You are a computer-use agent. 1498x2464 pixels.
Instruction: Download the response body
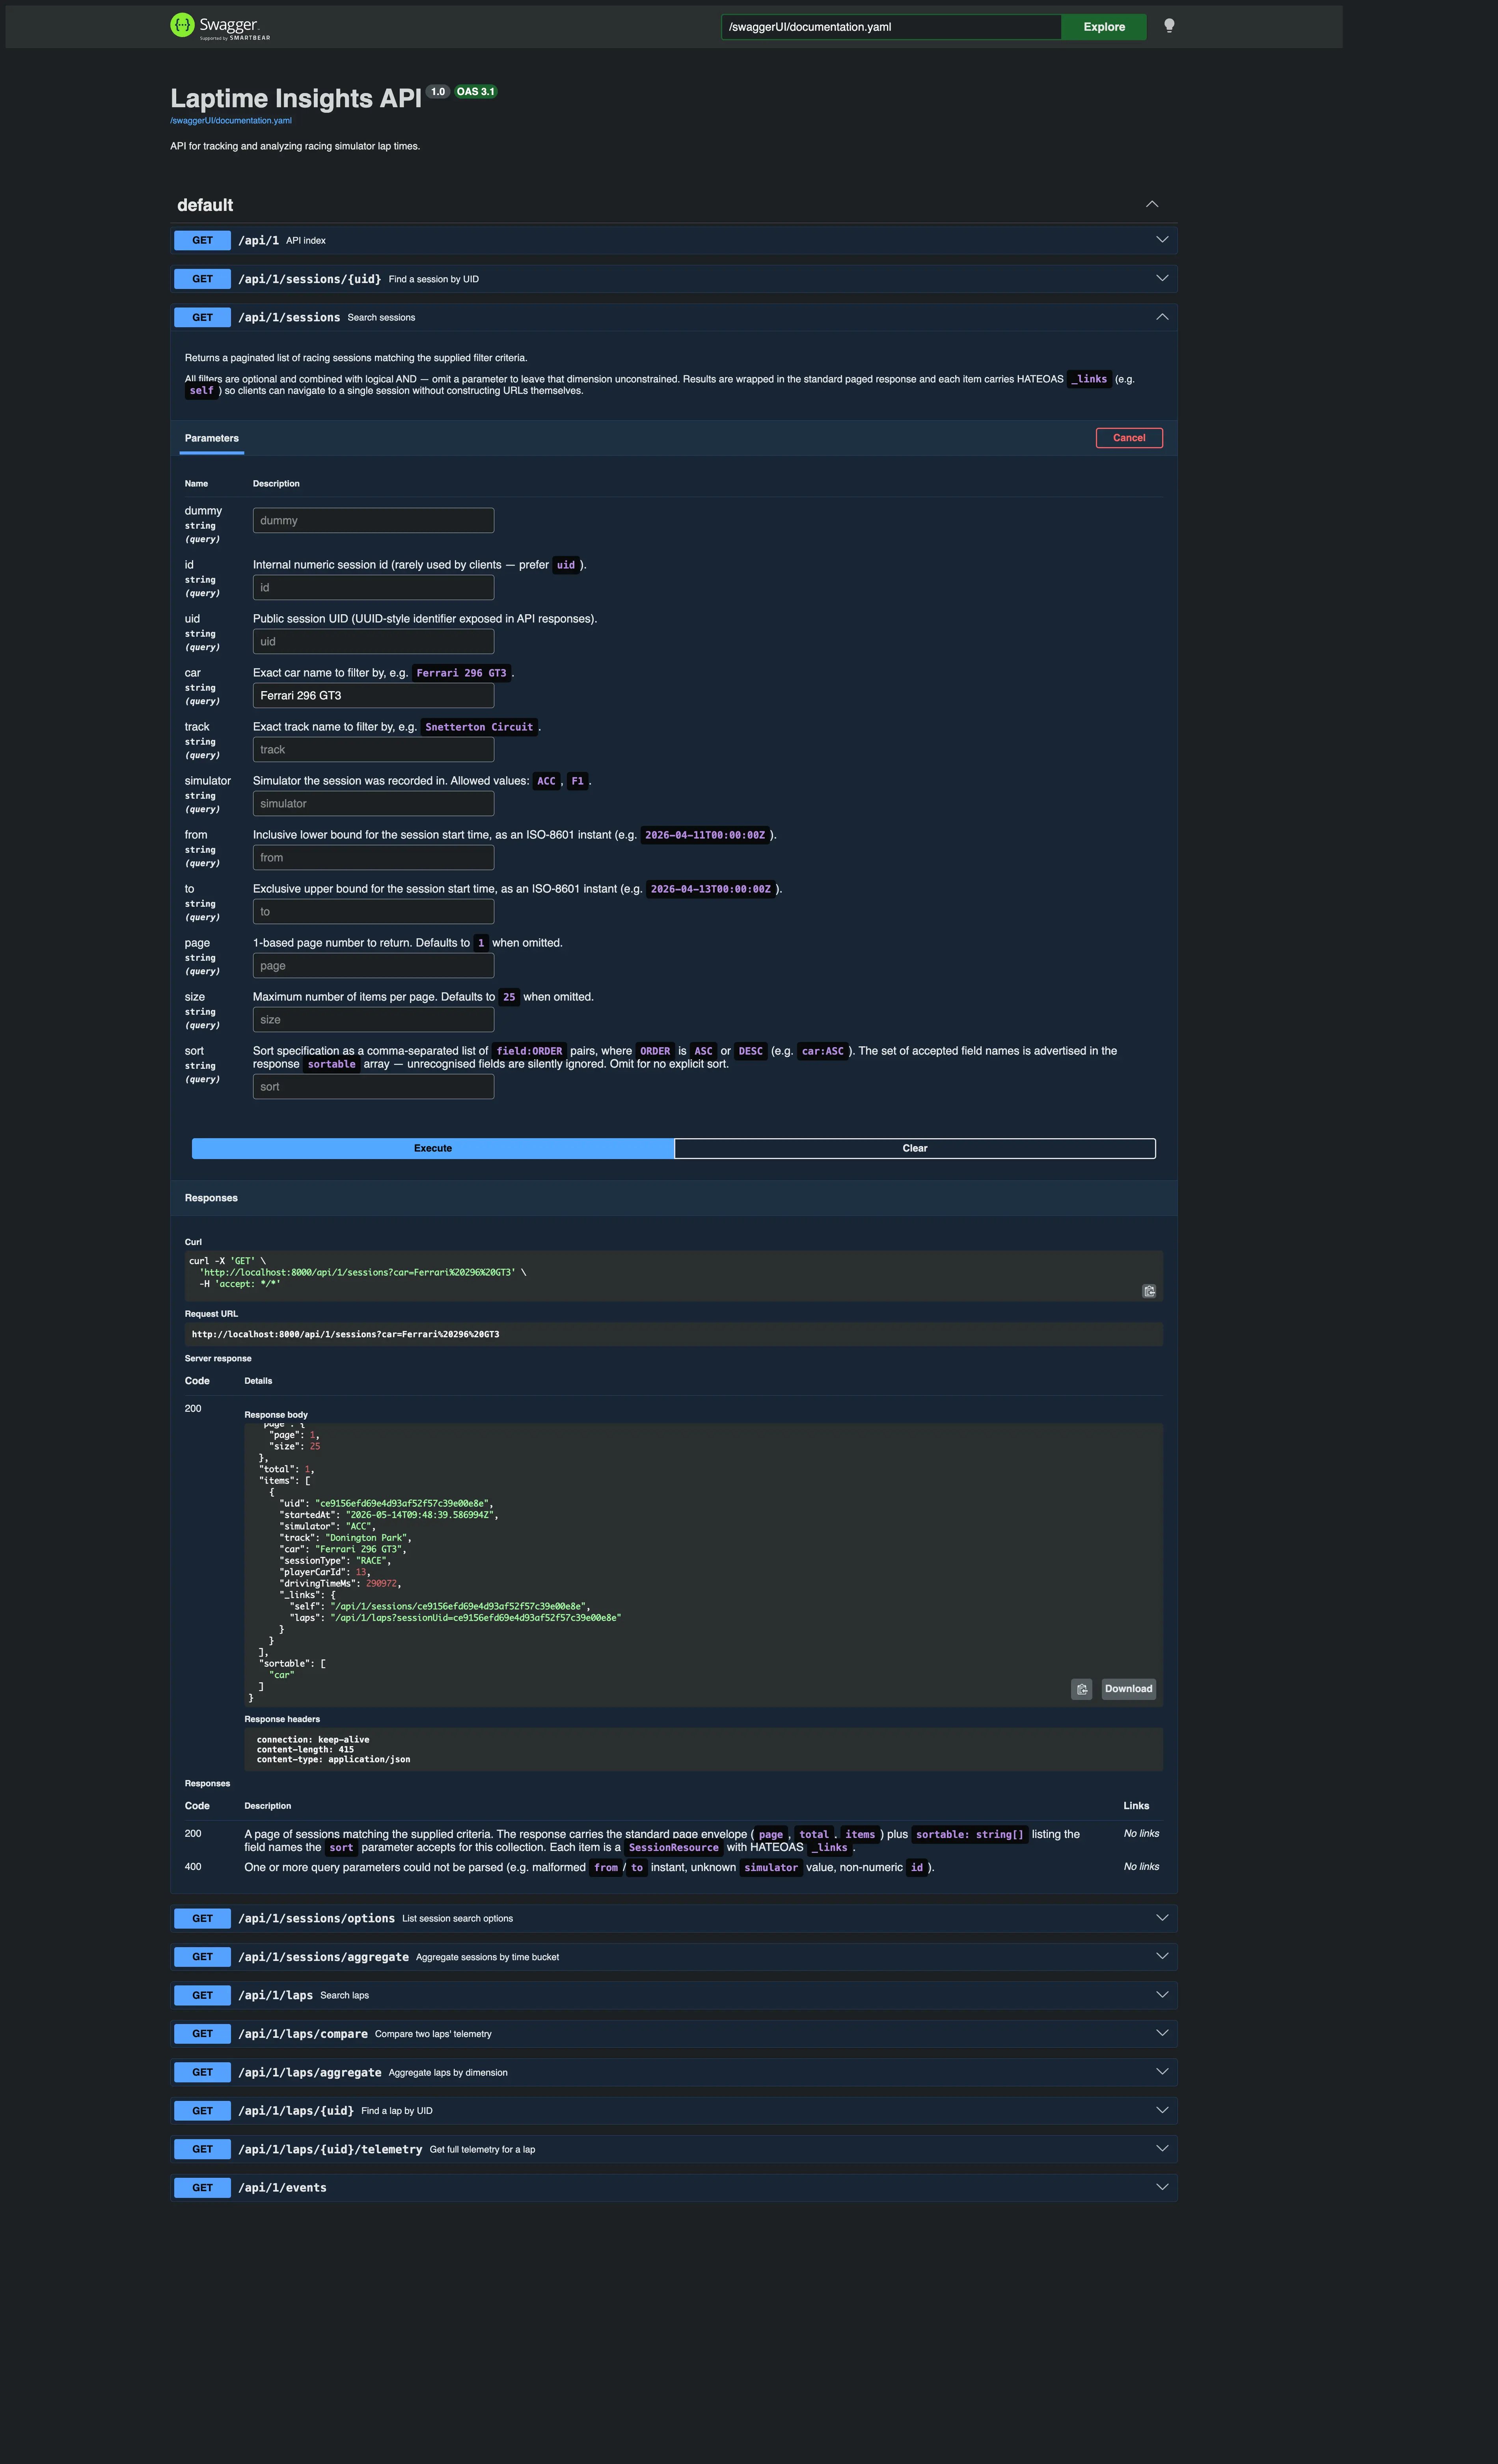[1128, 1689]
